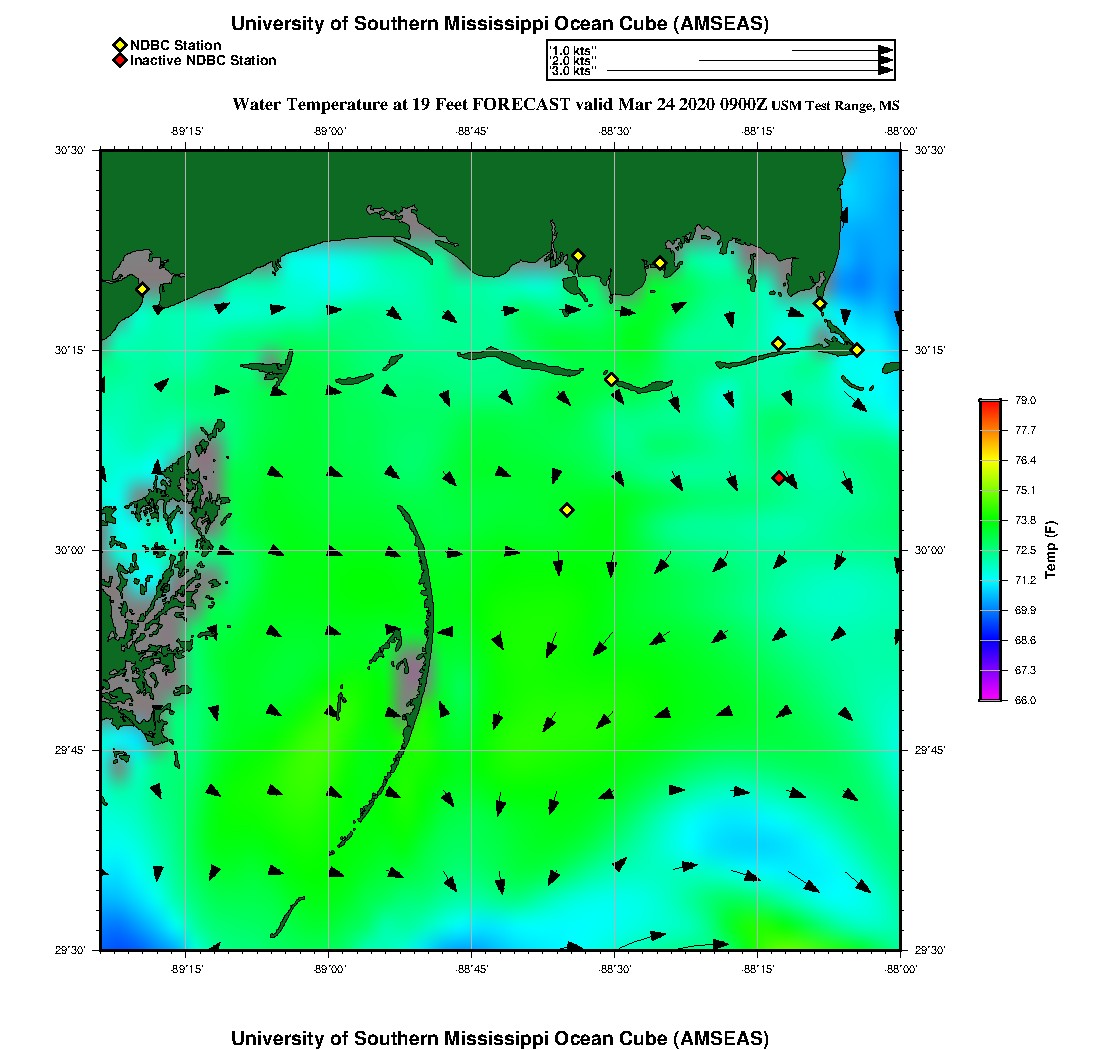Screen dimensions: 1100x1050
Task: Click the 72.5 color bar value
Action: click(x=1025, y=550)
